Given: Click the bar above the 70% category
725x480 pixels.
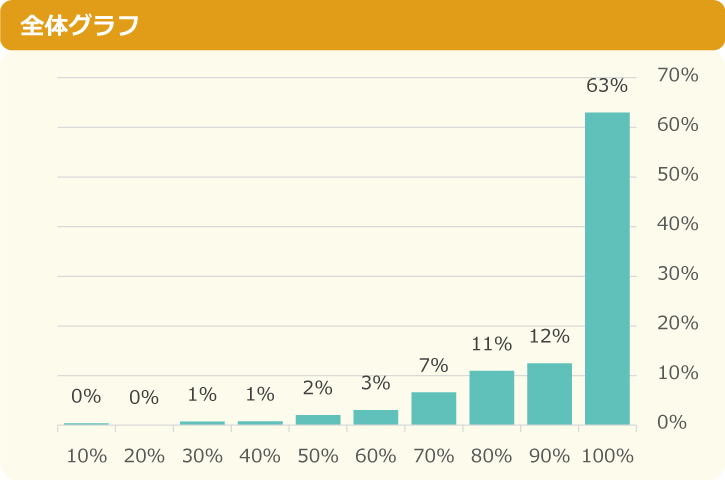Looking at the screenshot, I should pyautogui.click(x=434, y=408).
